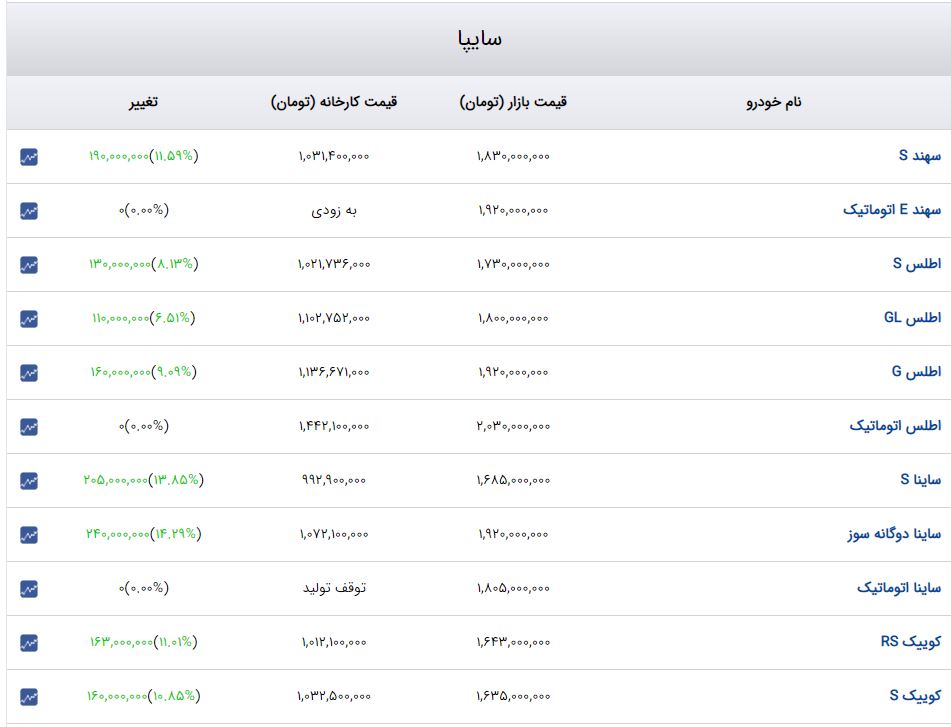Viewport: 951px width, 727px height.
Task: Select factory price ۱,۰۳۱,۴۰۰,۰۰۰ of سهند S
Action: pyautogui.click(x=334, y=156)
